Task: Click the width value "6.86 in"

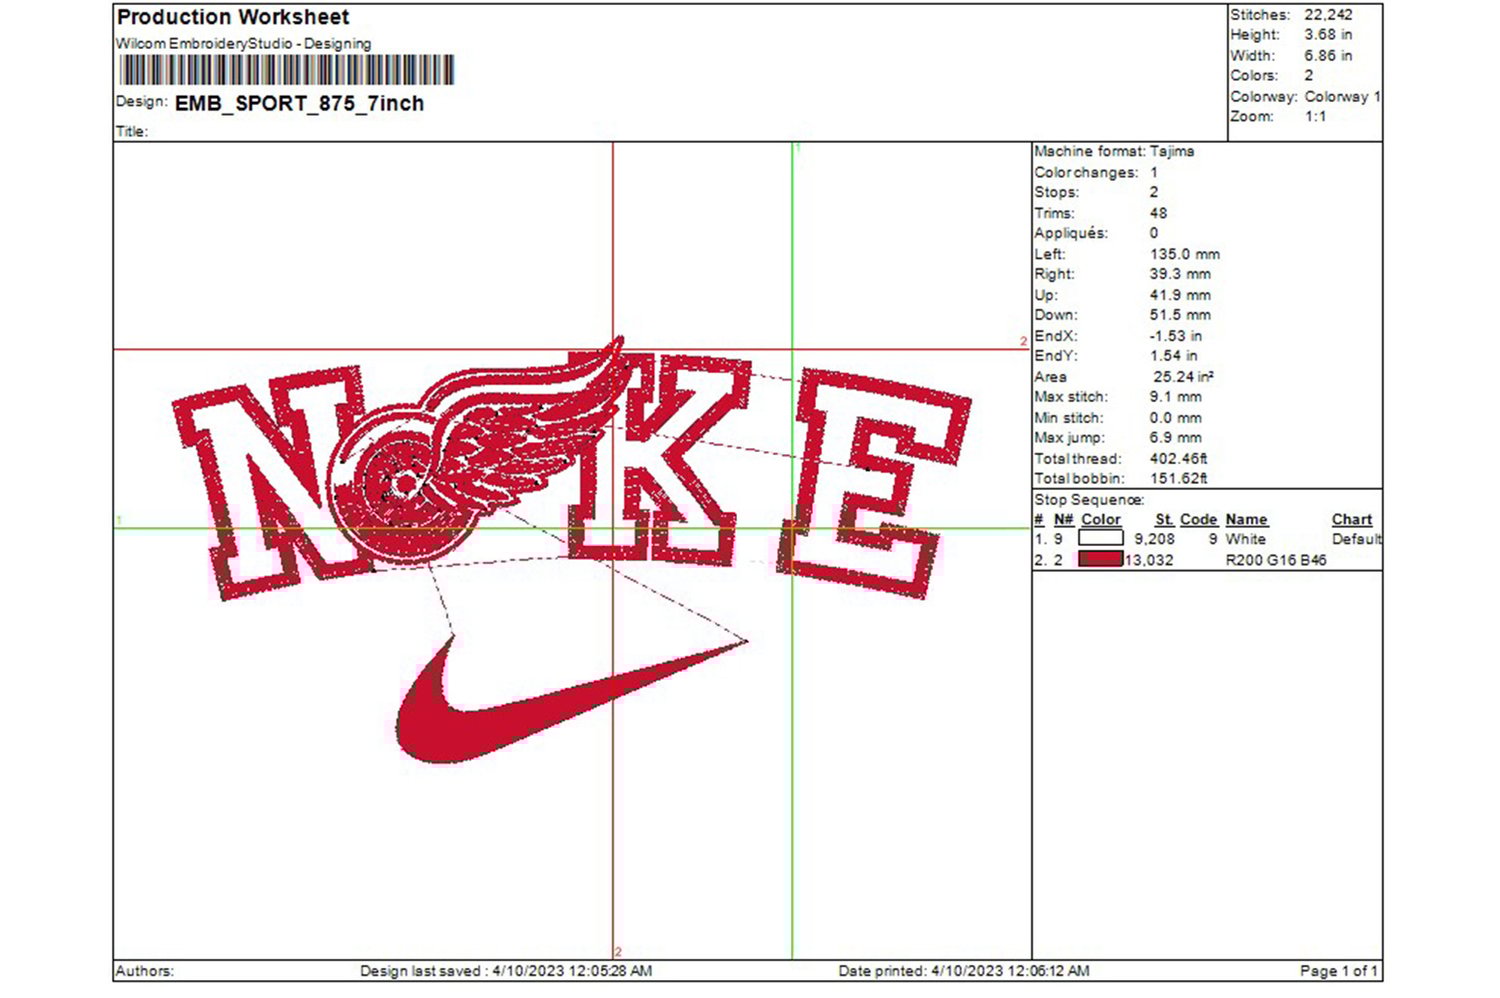Action: point(1328,55)
